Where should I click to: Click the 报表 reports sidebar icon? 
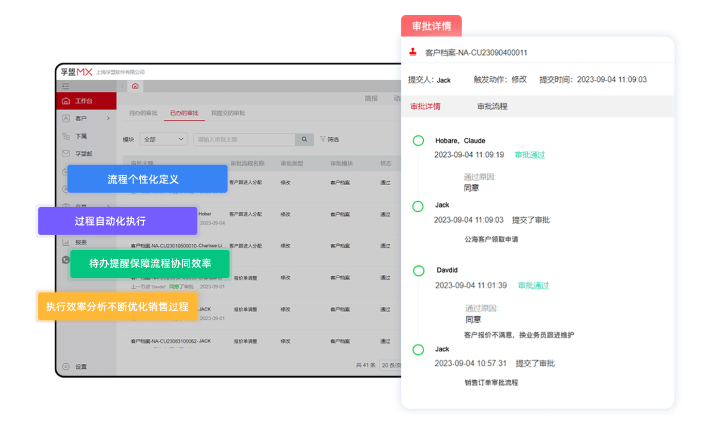(66, 242)
